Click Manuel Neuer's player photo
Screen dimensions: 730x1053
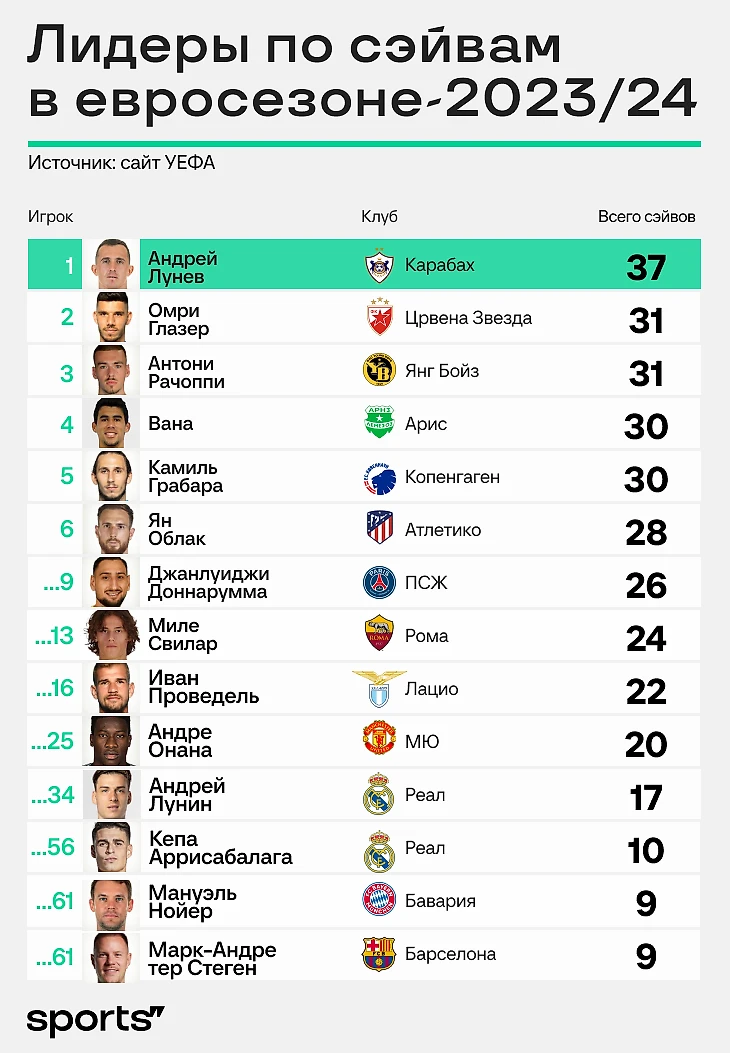pos(110,901)
